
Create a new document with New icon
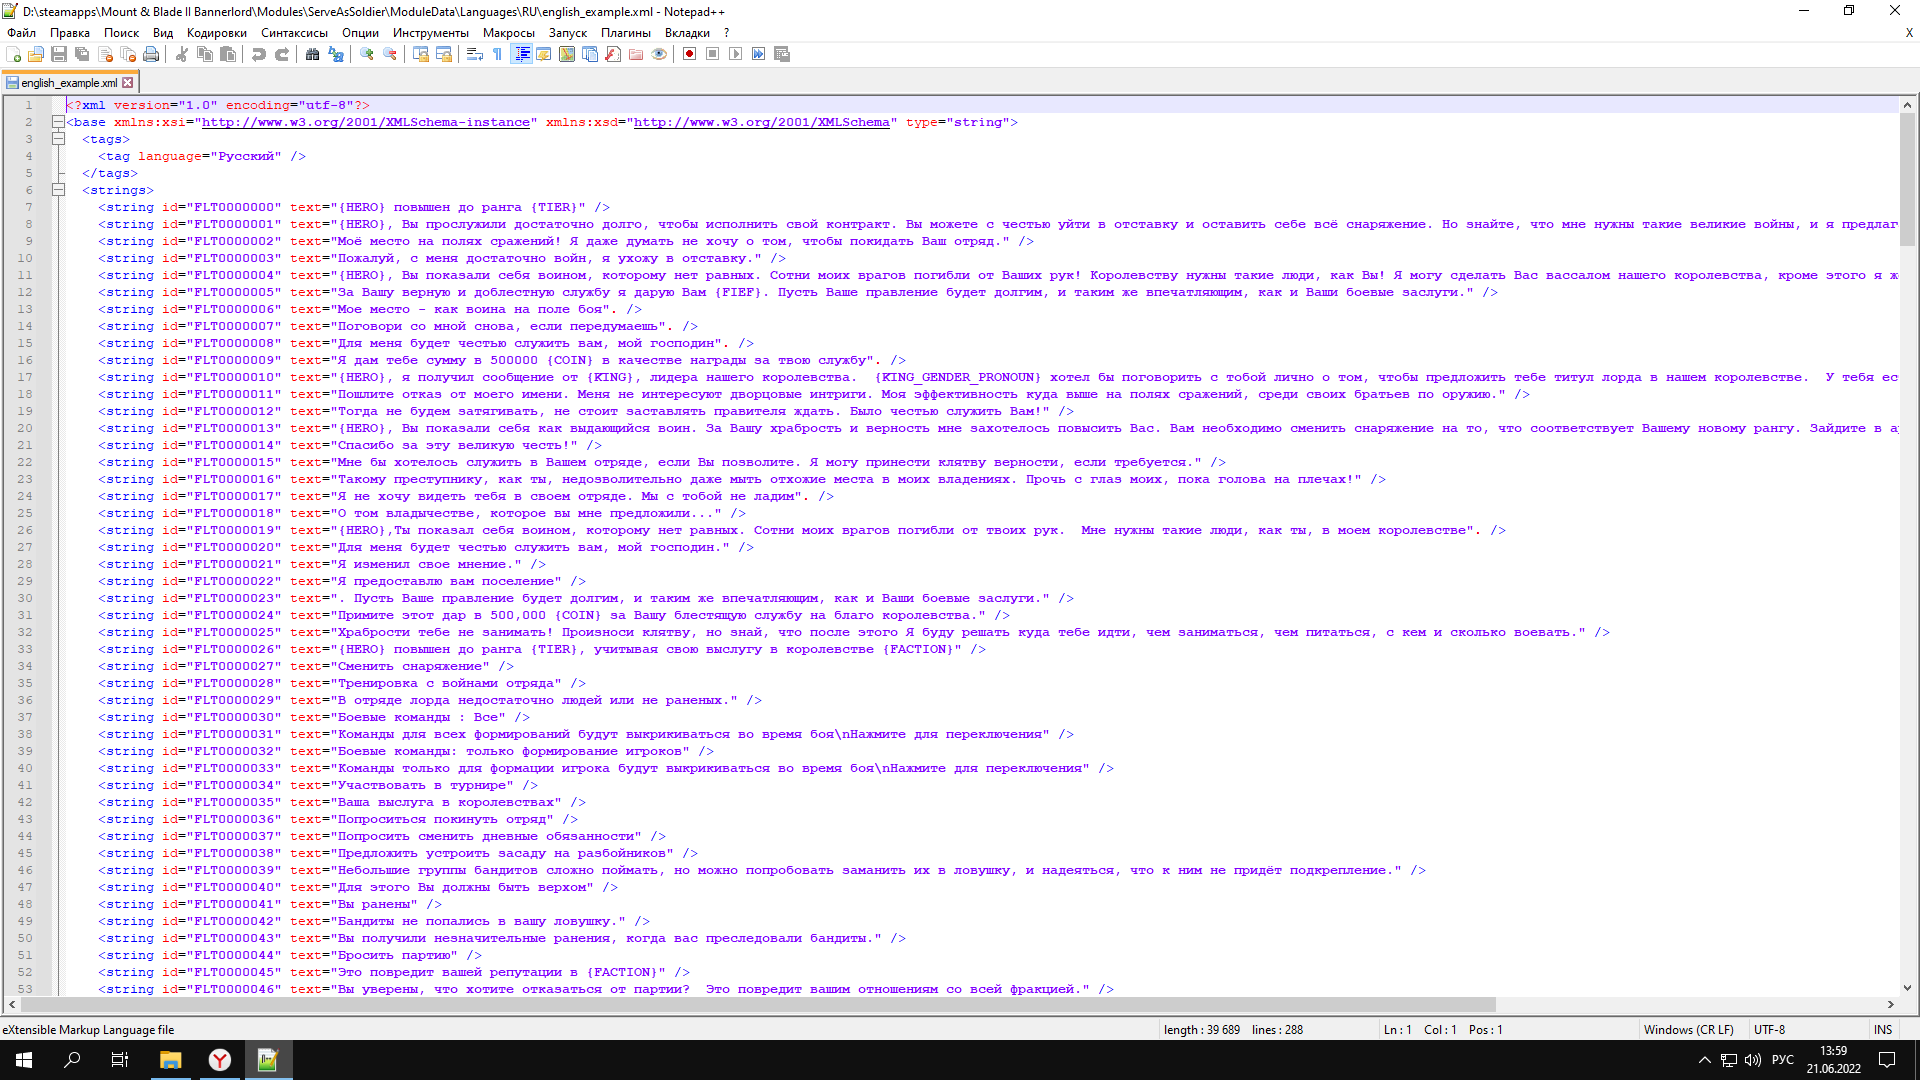click(14, 54)
